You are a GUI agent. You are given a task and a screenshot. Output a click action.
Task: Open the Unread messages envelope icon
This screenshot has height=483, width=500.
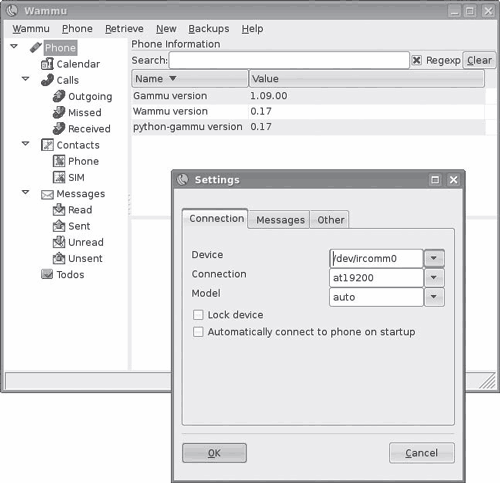point(59,242)
